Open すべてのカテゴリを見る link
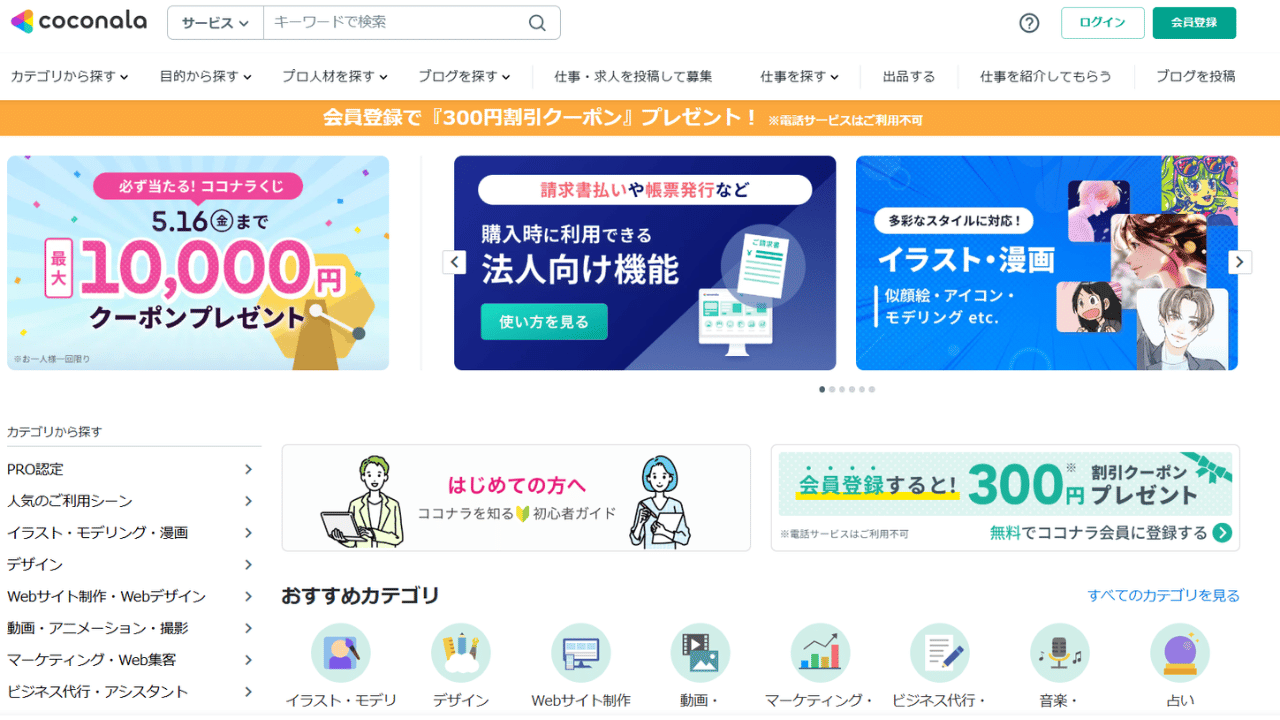This screenshot has width=1280, height=720. point(1164,595)
